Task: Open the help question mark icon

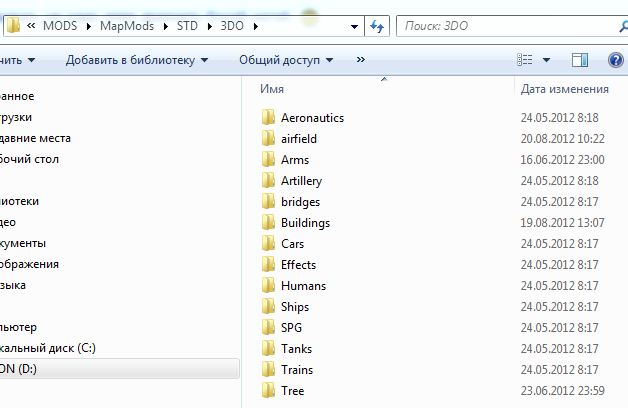Action: click(x=616, y=60)
